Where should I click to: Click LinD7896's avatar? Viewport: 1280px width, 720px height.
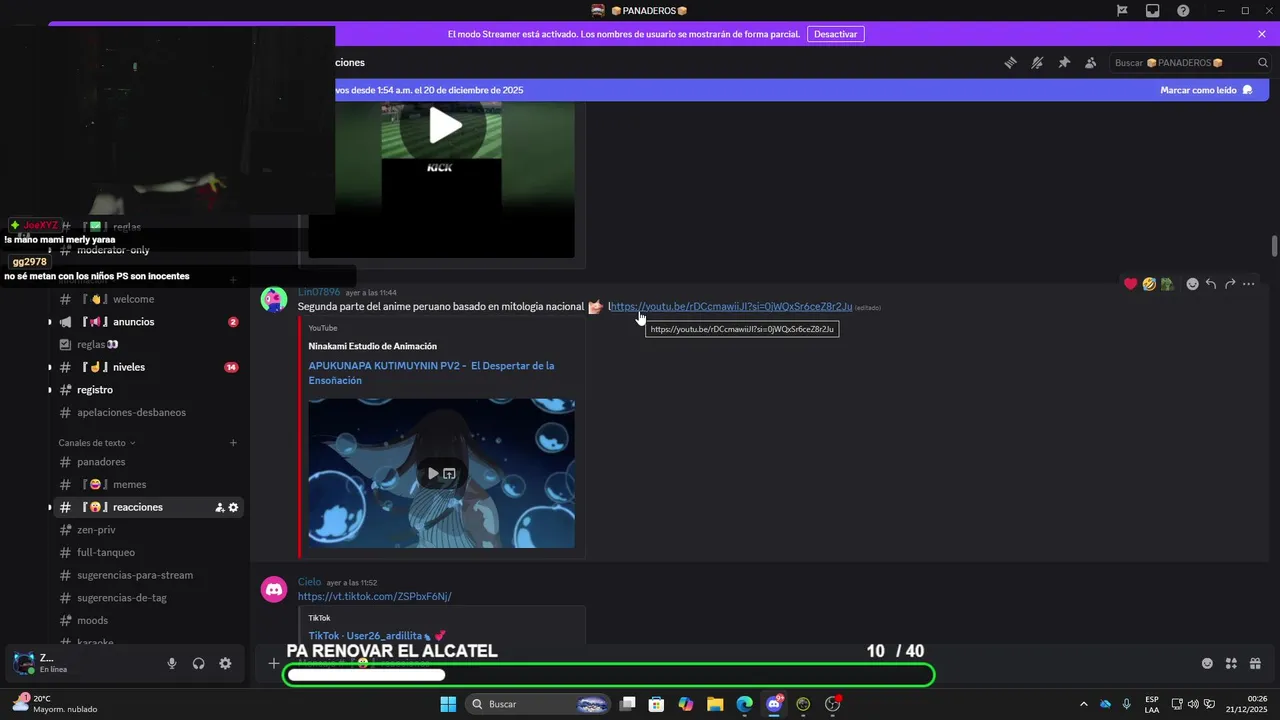coord(274,300)
